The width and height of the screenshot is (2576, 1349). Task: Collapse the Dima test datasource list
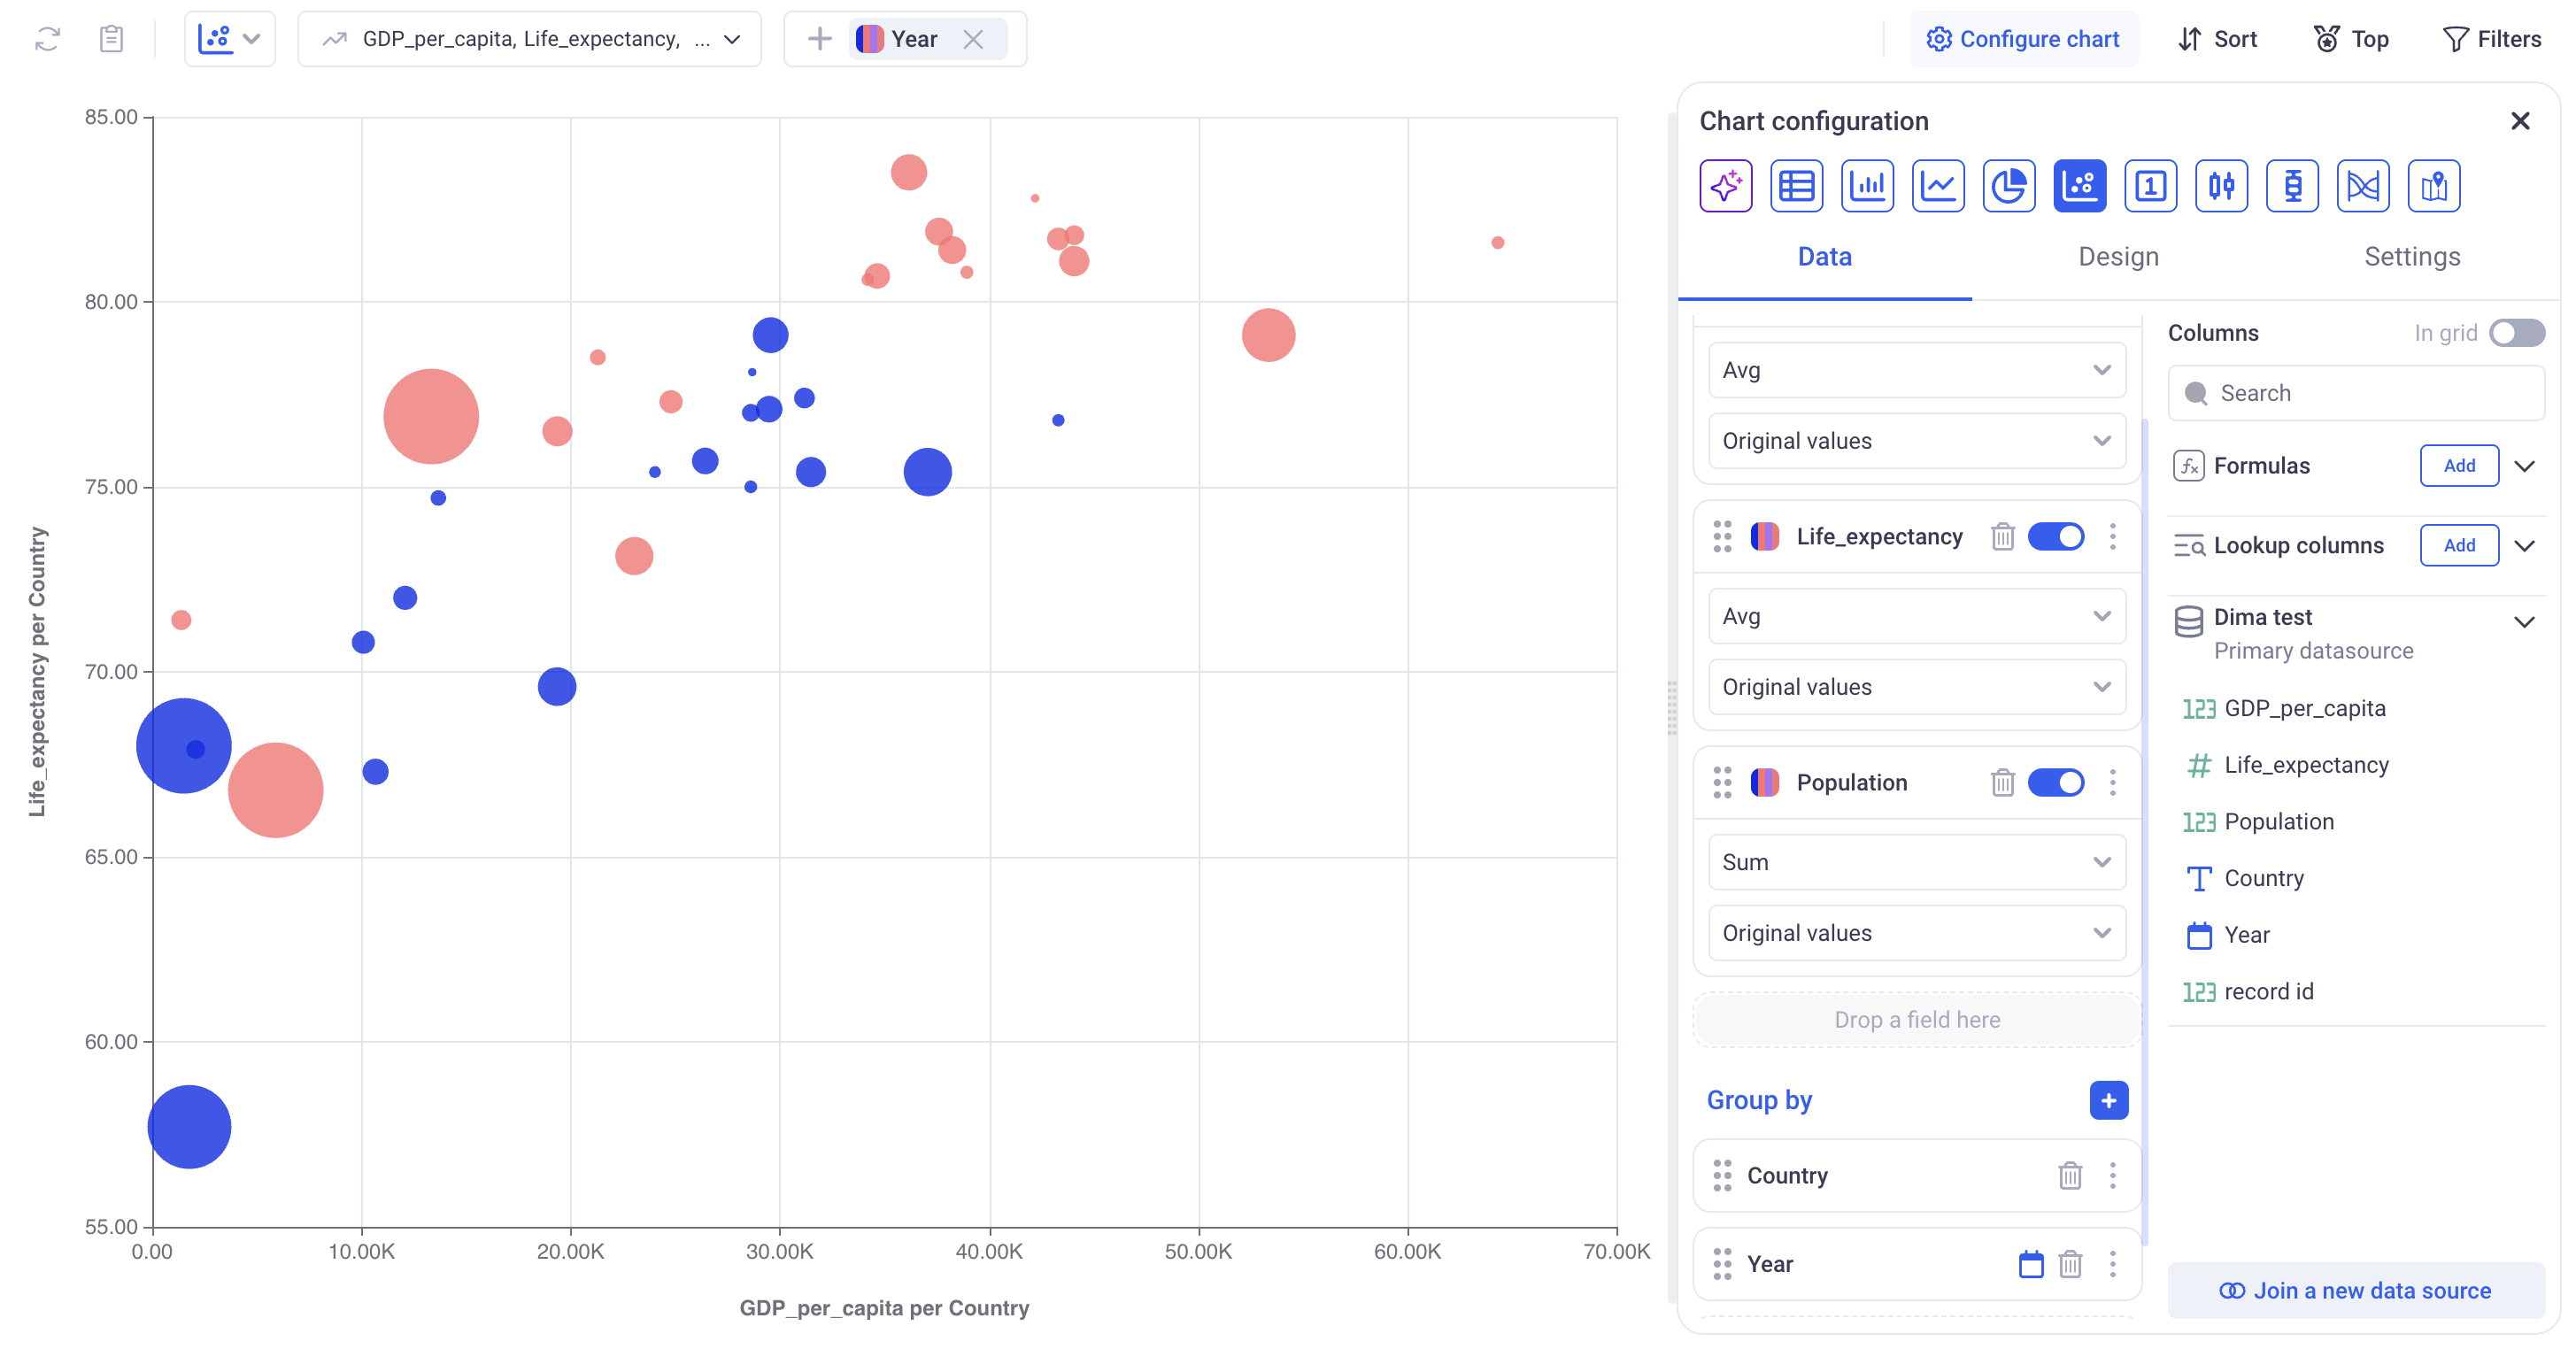click(x=2524, y=622)
